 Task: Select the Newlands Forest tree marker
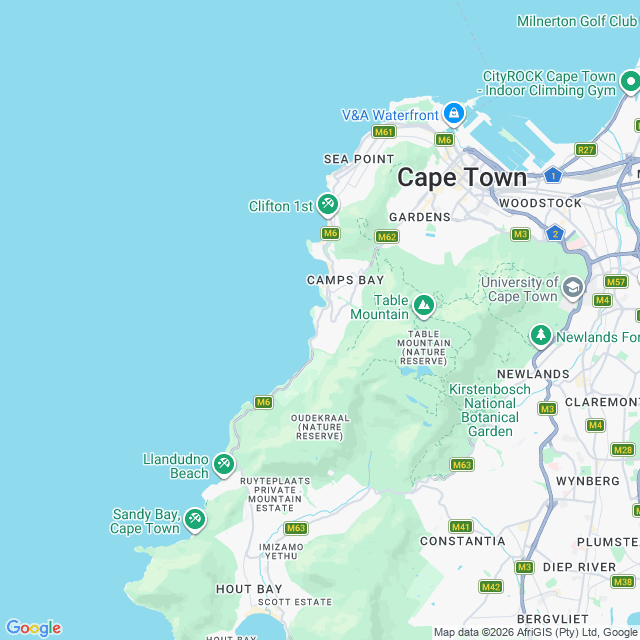click(541, 336)
